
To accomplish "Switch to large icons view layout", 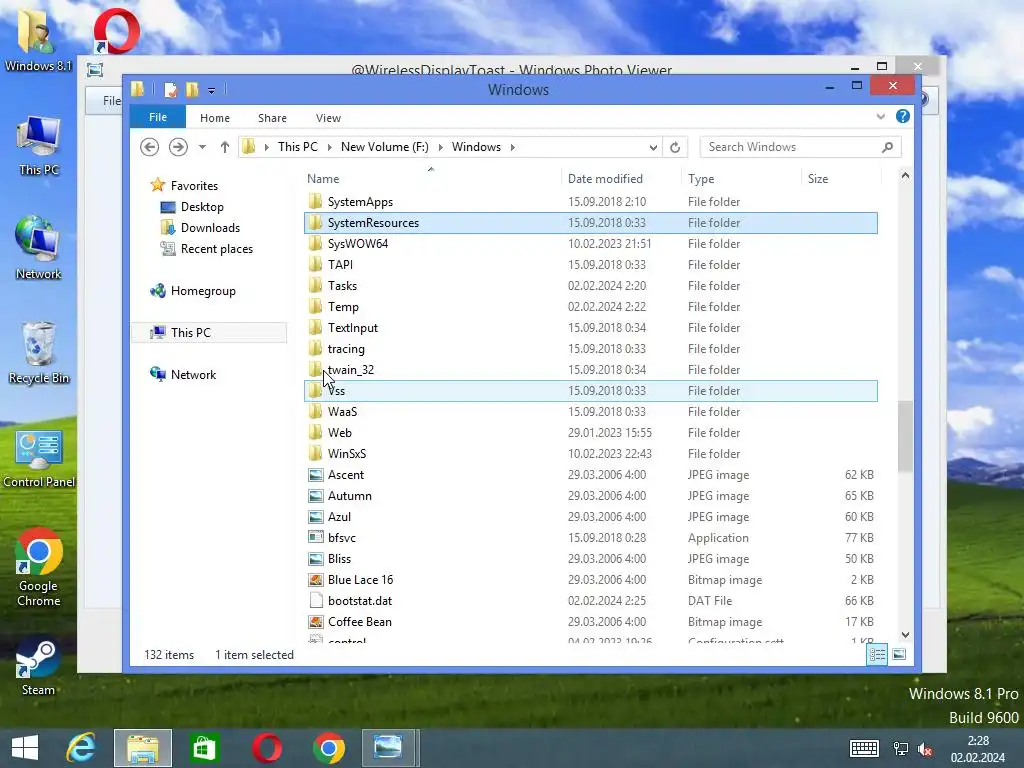I will coord(899,654).
